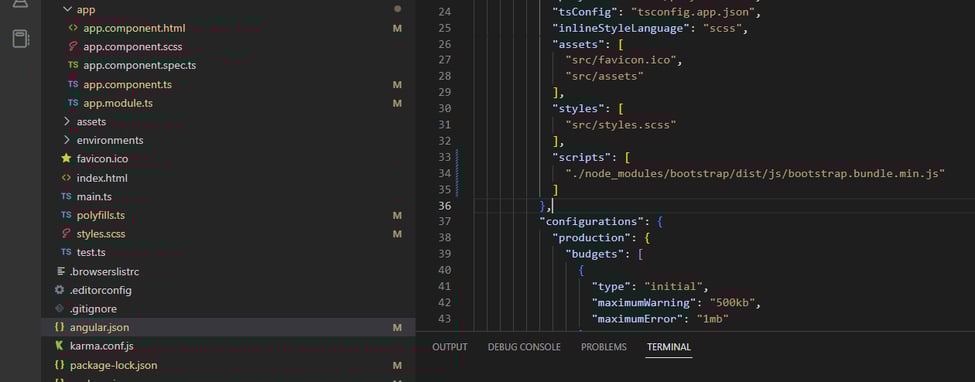Open .editorconfig file

point(101,290)
